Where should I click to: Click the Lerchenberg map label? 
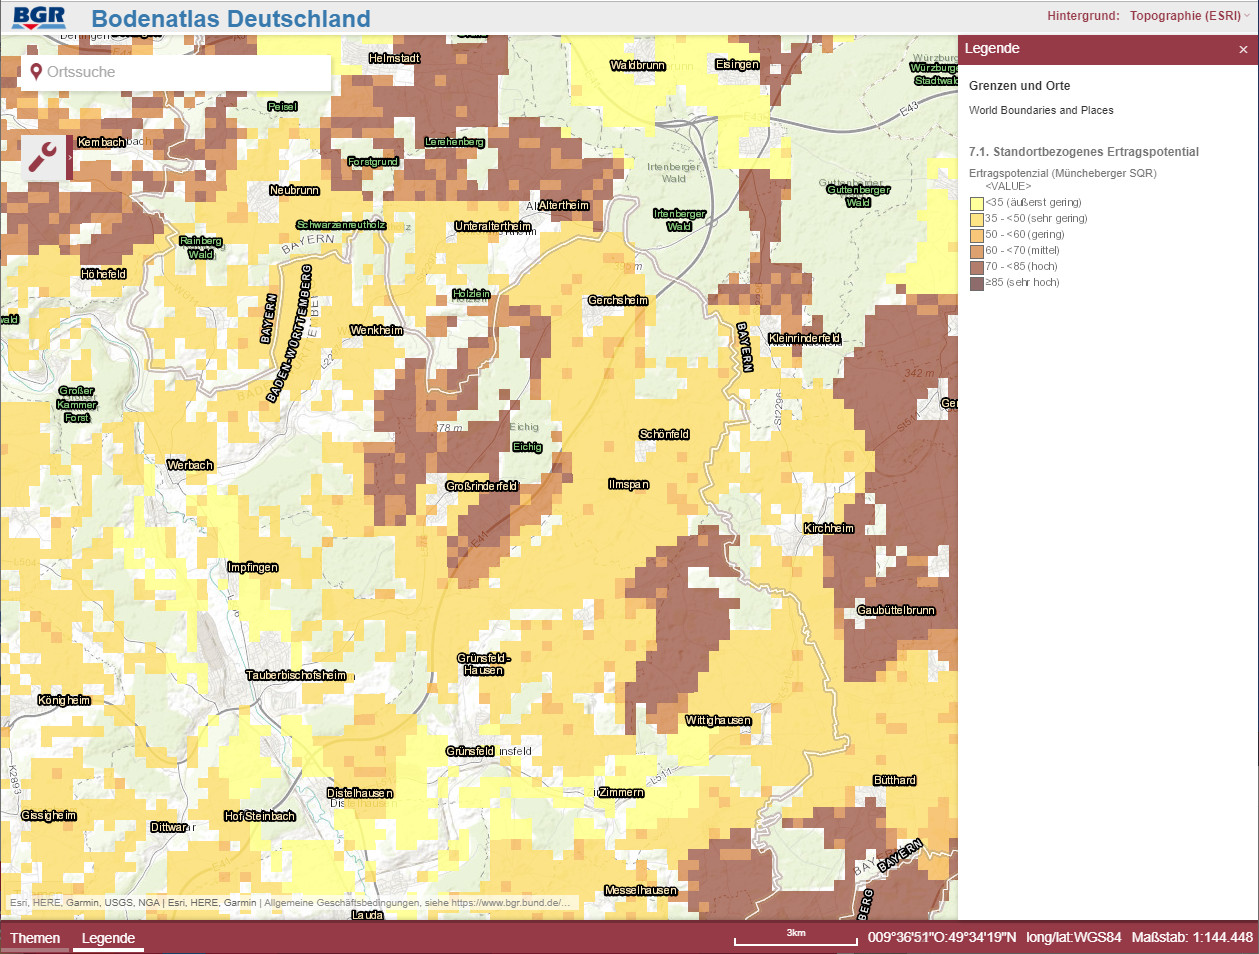click(454, 142)
